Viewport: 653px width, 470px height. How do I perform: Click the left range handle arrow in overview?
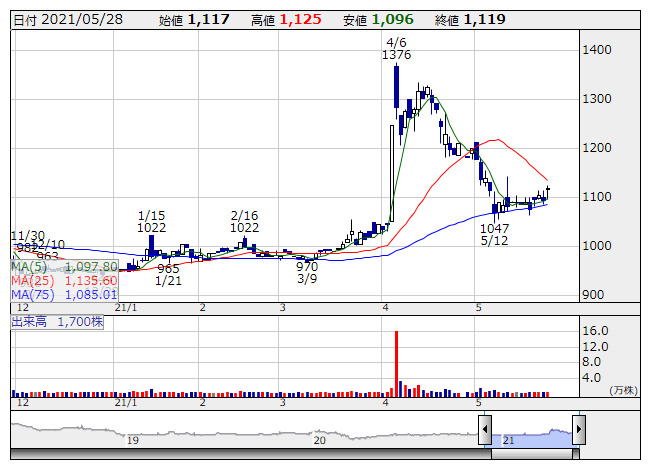(x=485, y=431)
